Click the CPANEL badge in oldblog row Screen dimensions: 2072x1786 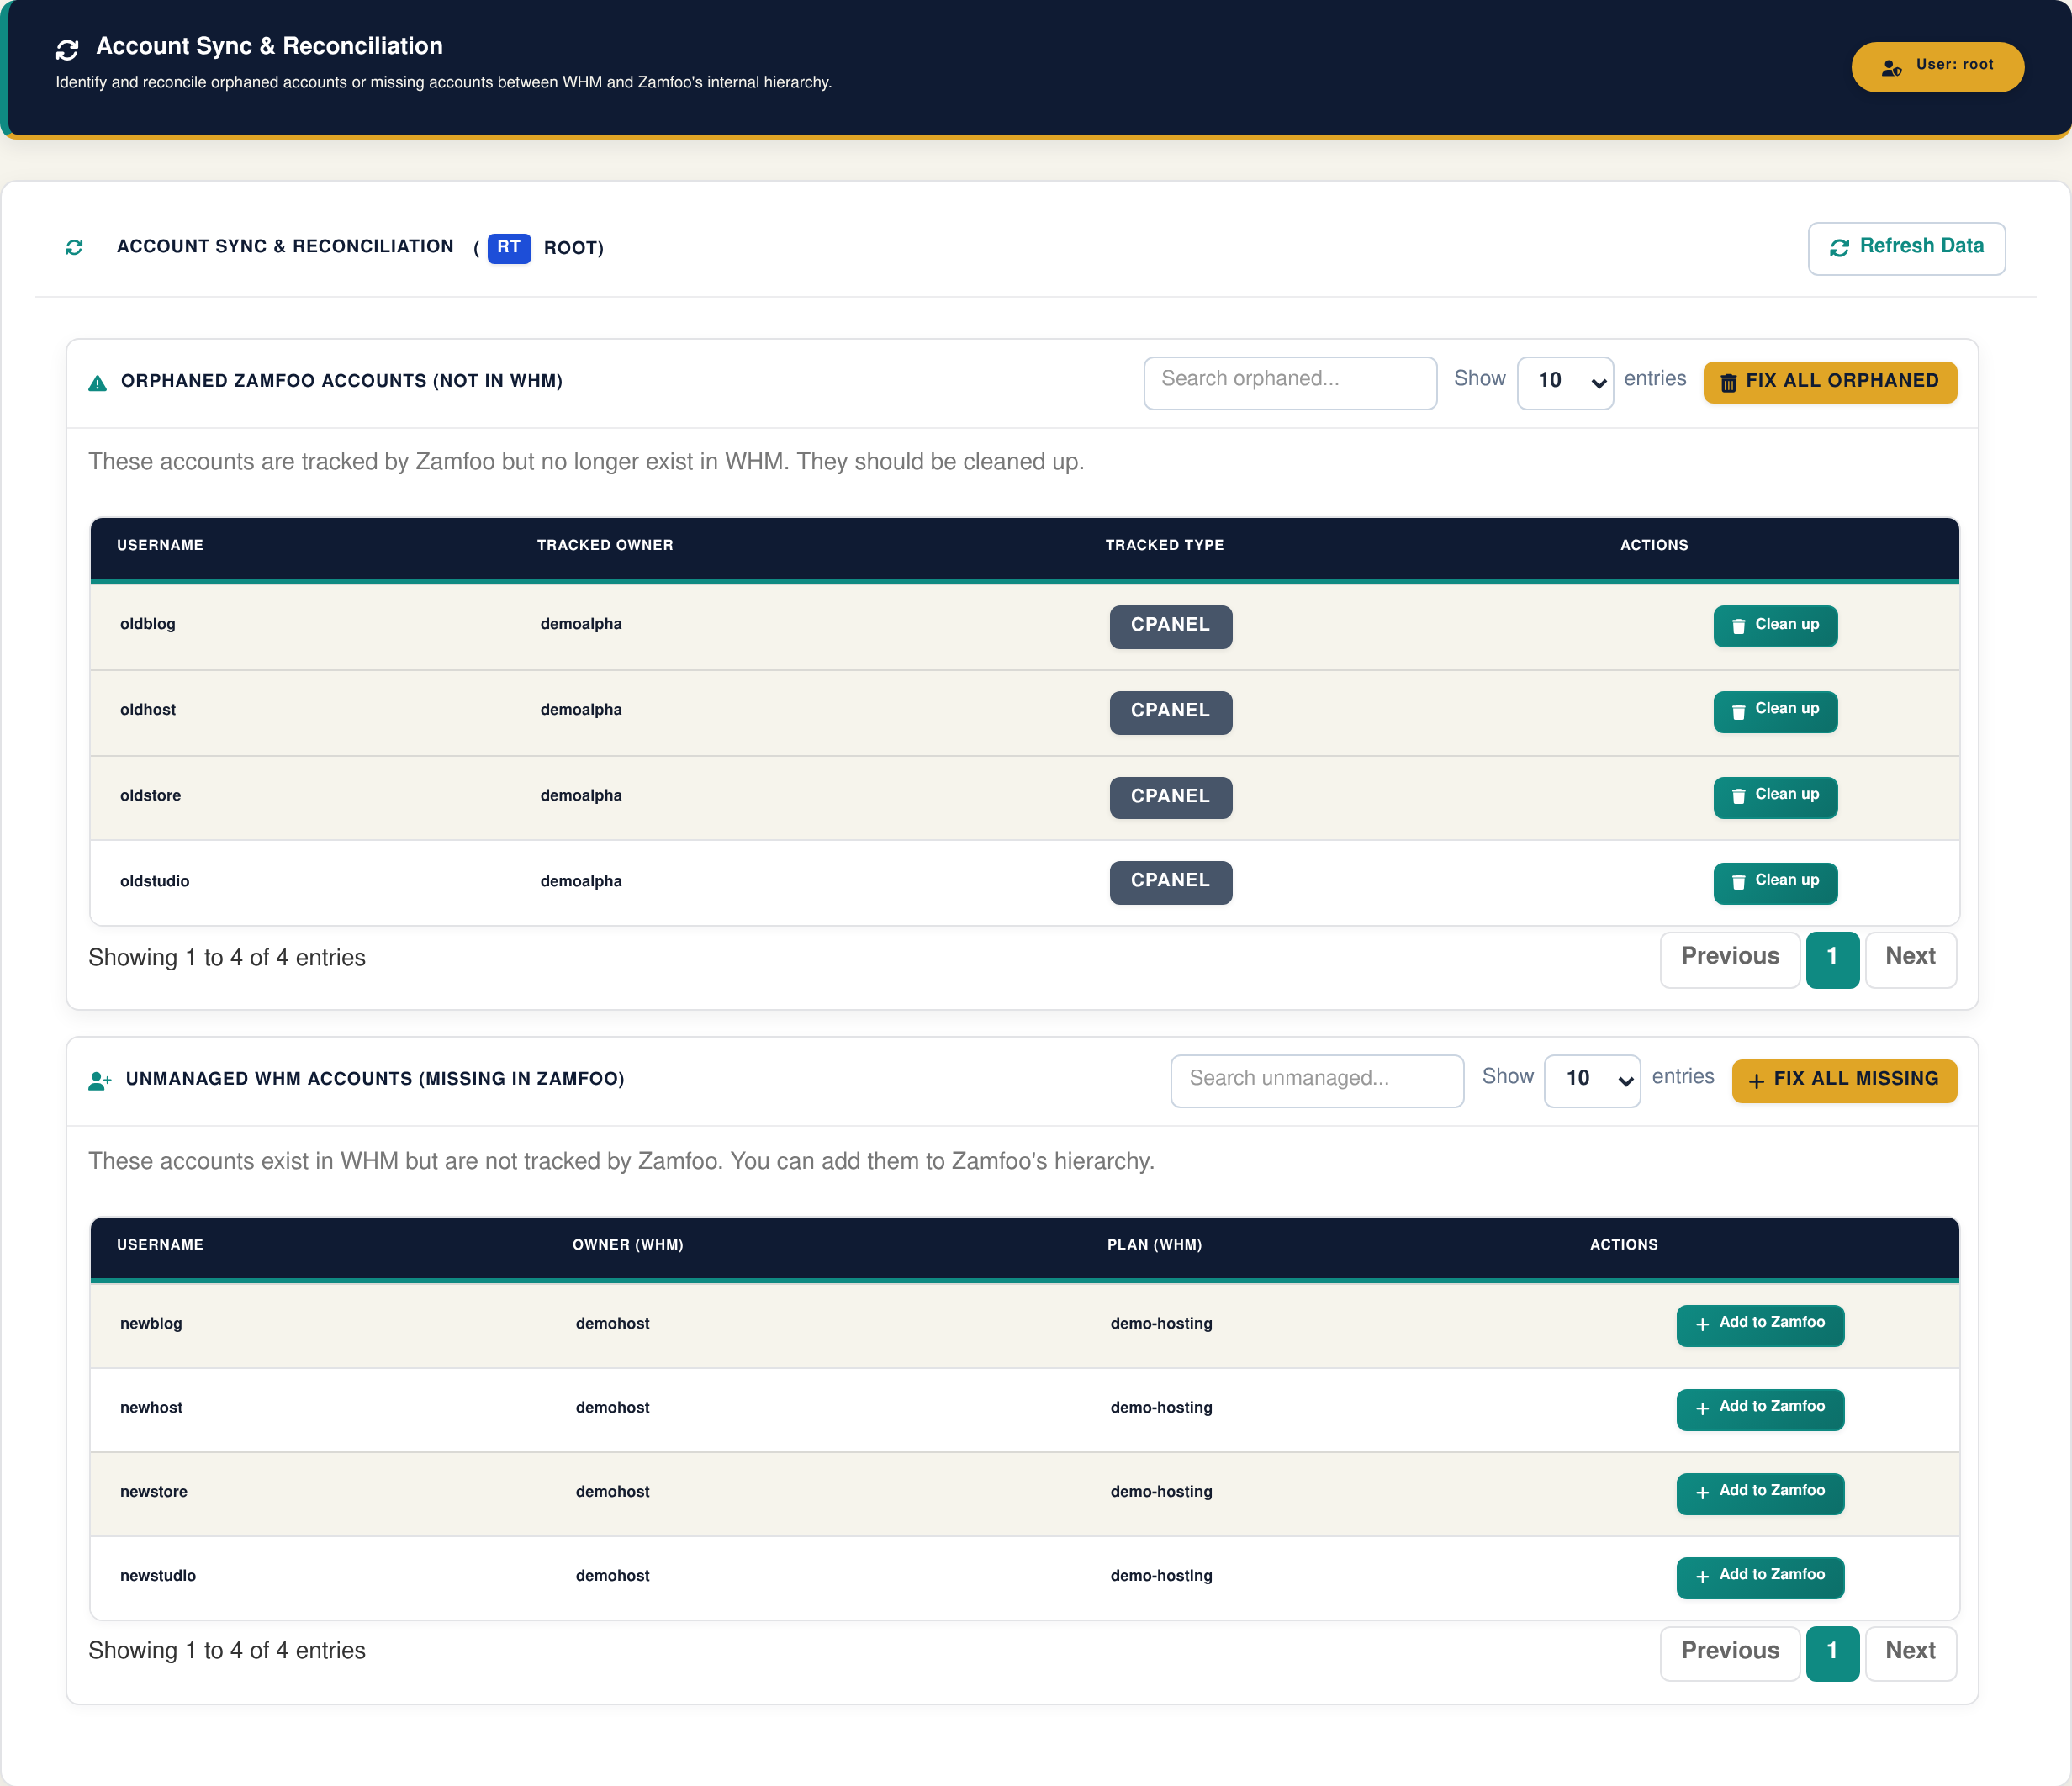coord(1170,626)
